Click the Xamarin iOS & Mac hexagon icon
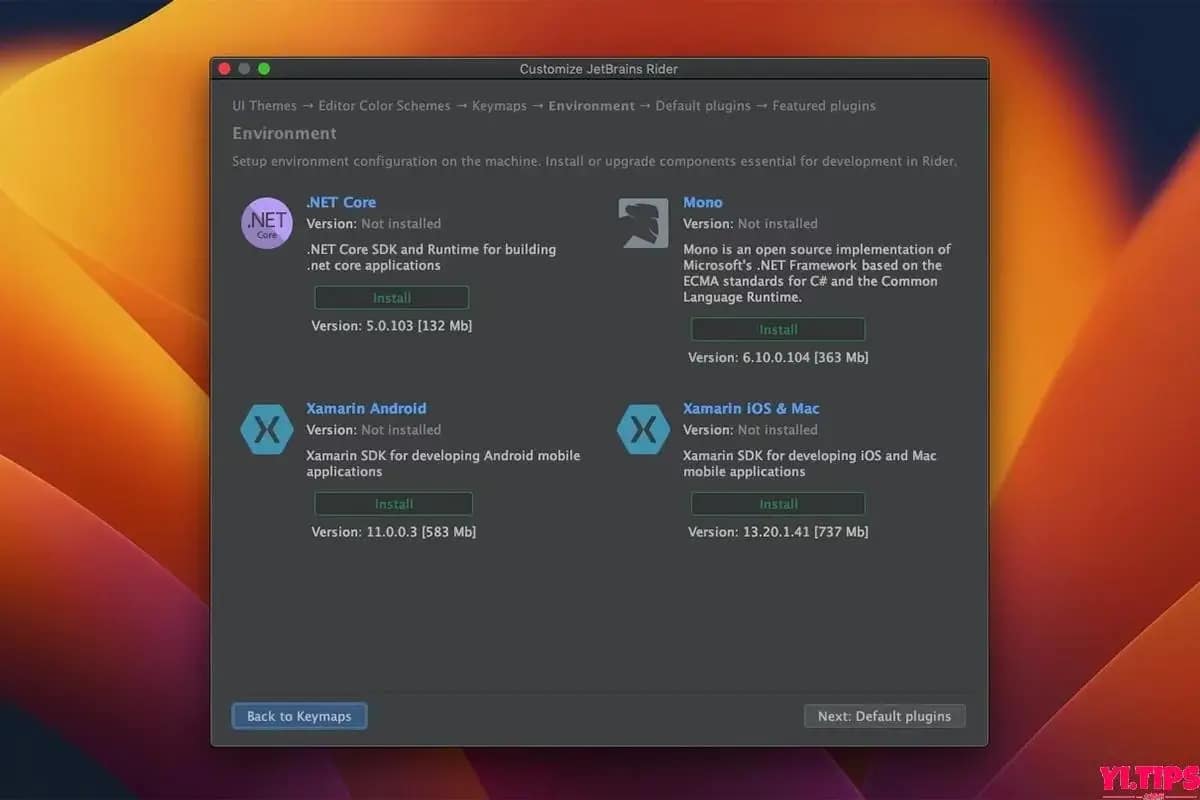 pos(643,429)
